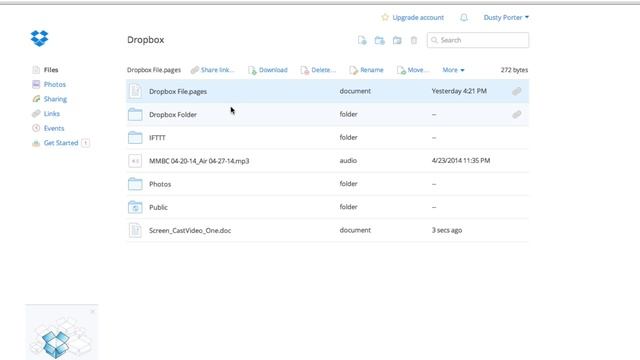Click the Dropbox logo icon
This screenshot has width=640, height=360.
point(39,38)
